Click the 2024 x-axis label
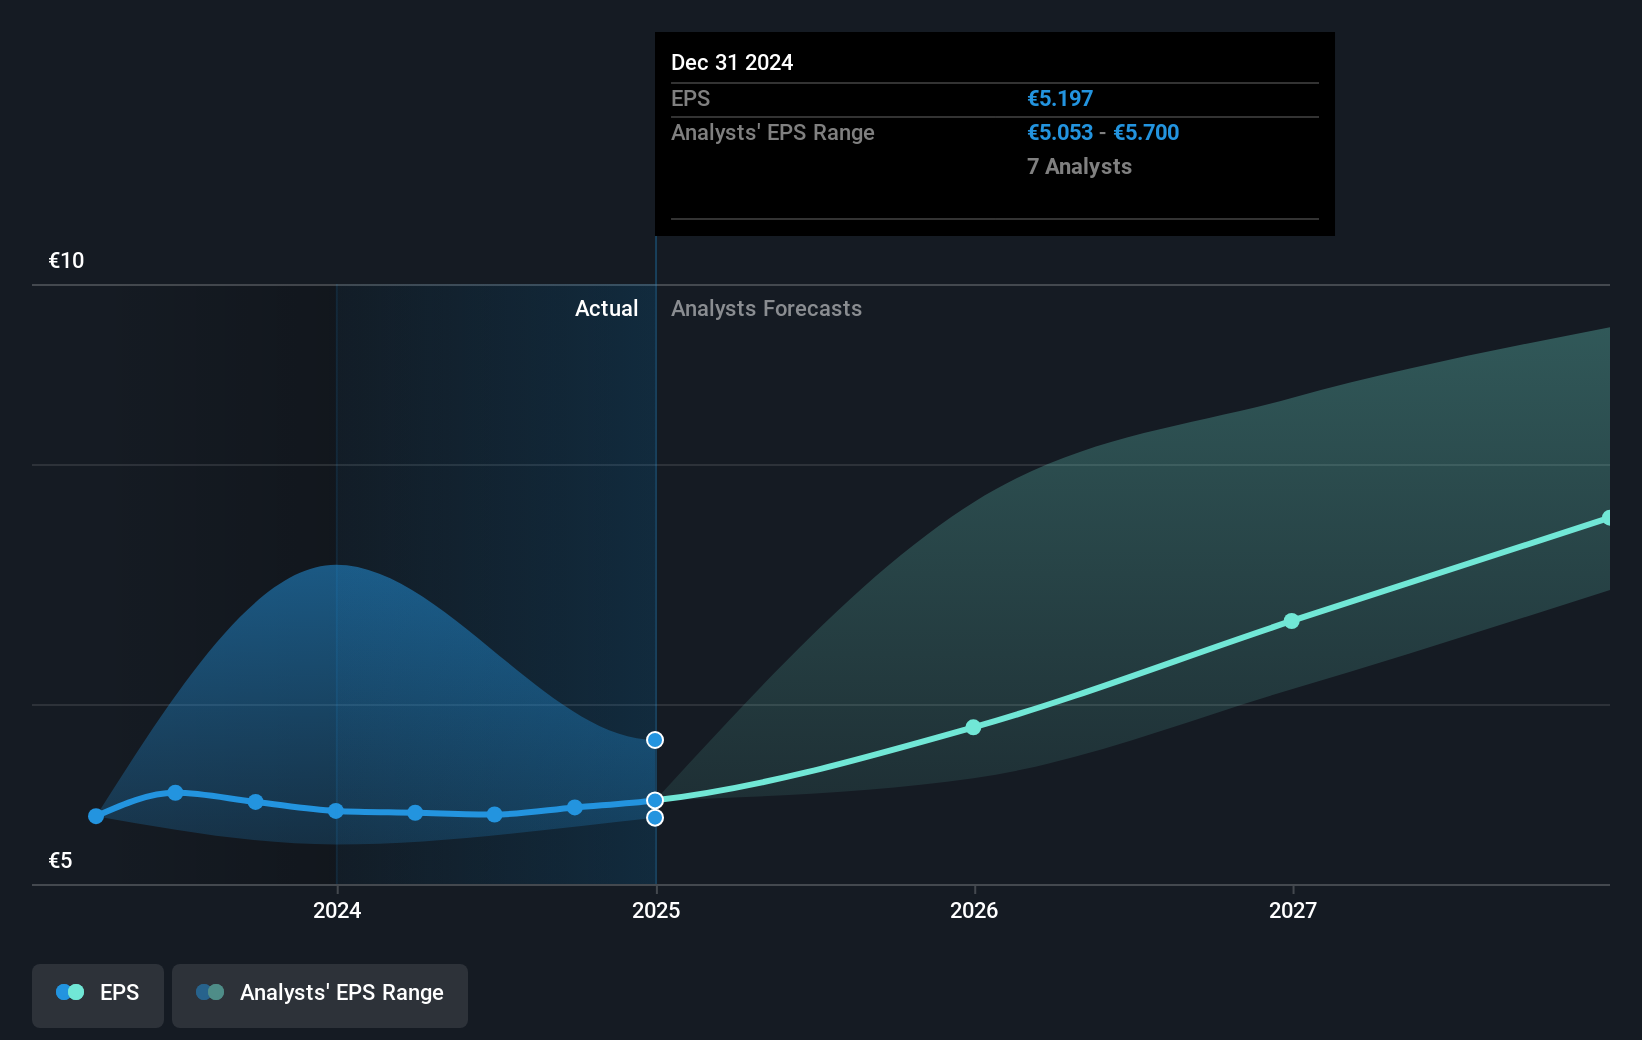 pyautogui.click(x=337, y=910)
